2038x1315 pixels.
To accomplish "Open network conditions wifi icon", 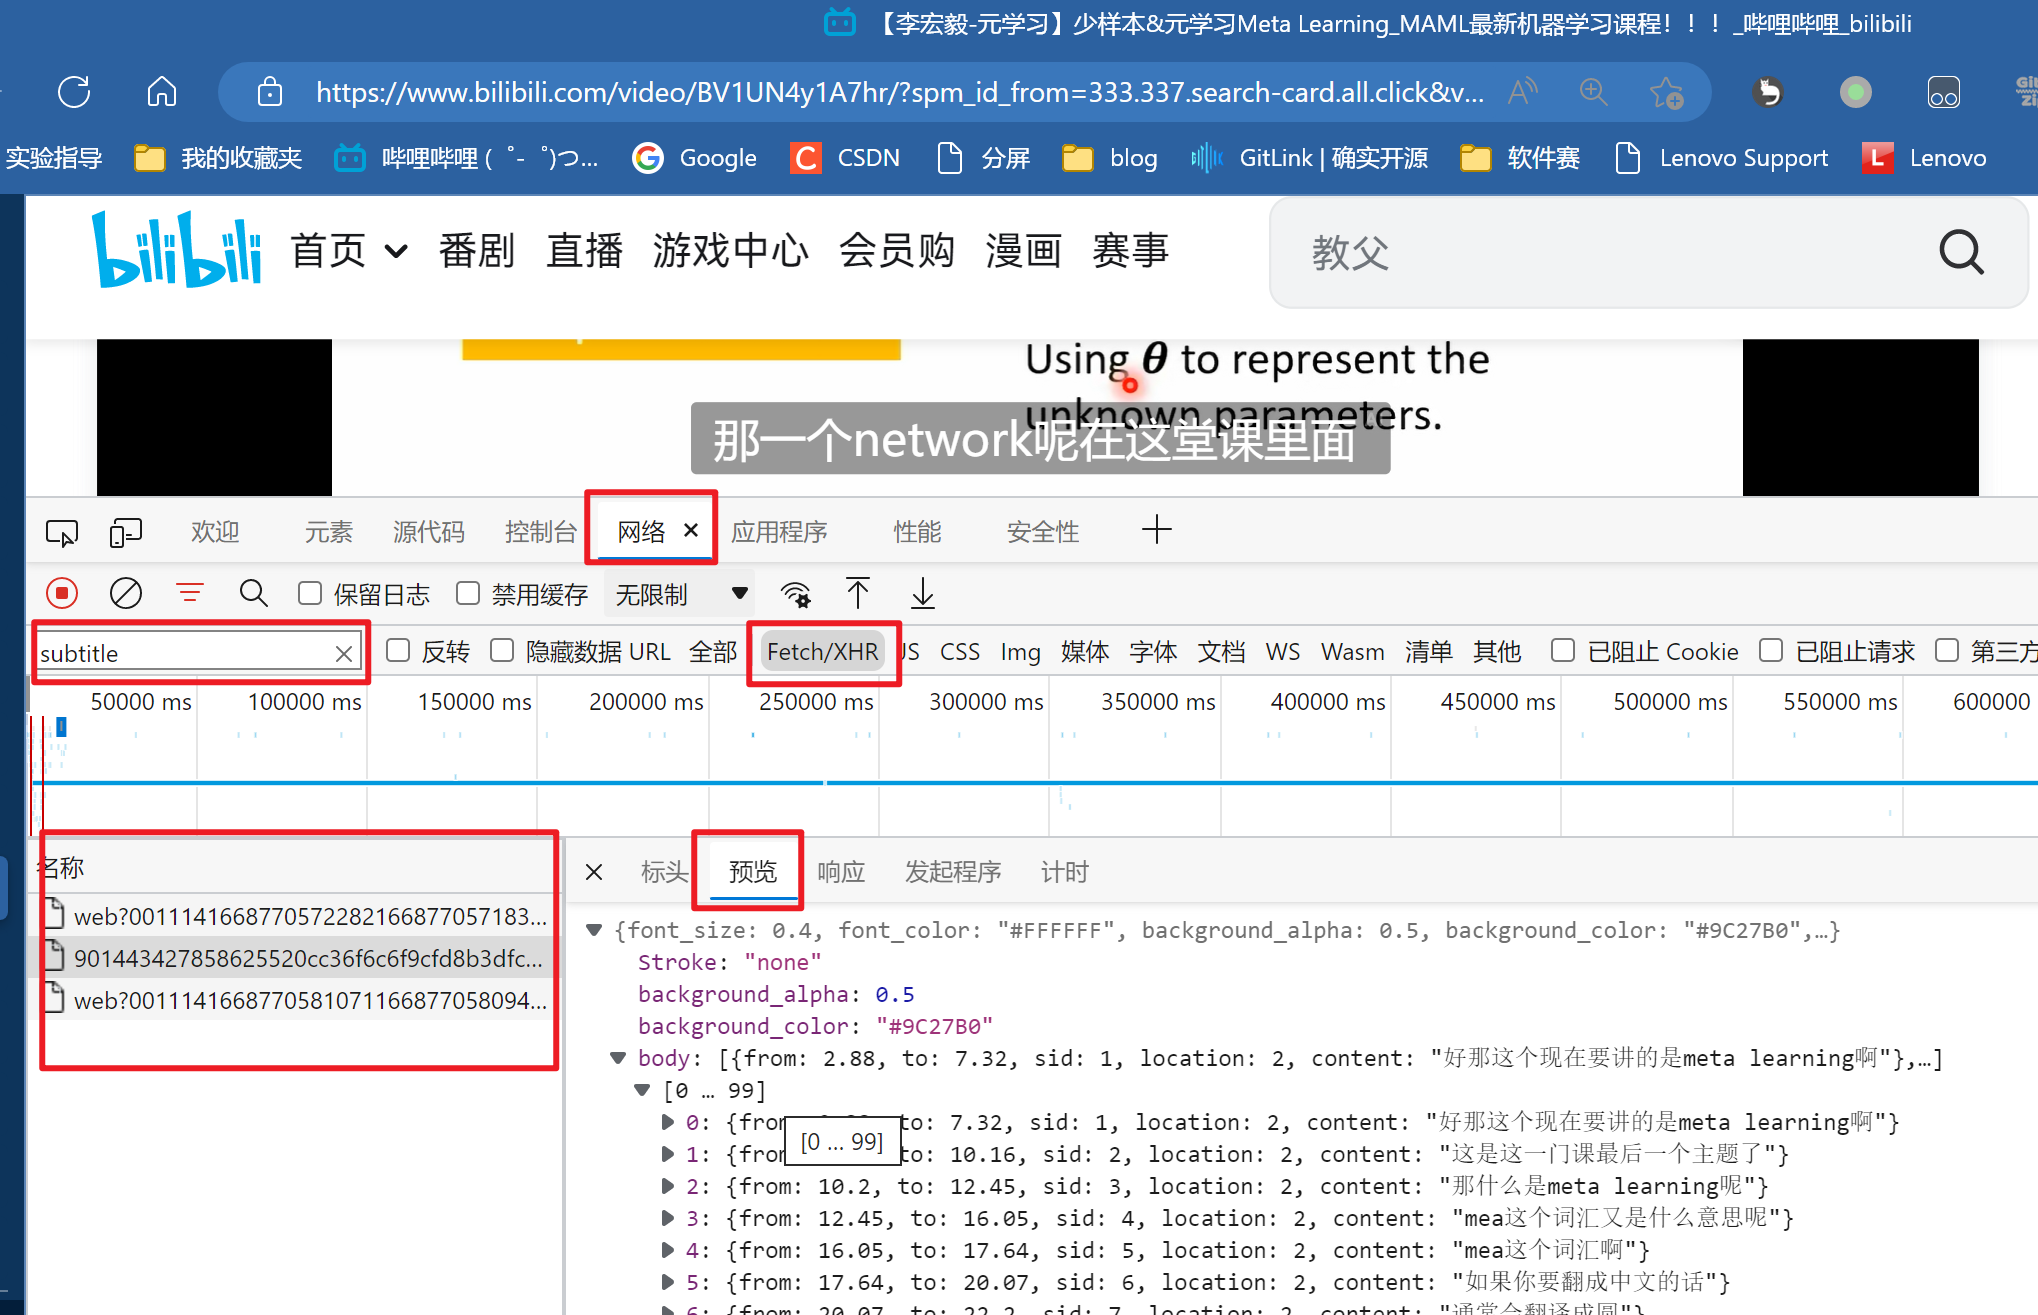I will pyautogui.click(x=795, y=594).
